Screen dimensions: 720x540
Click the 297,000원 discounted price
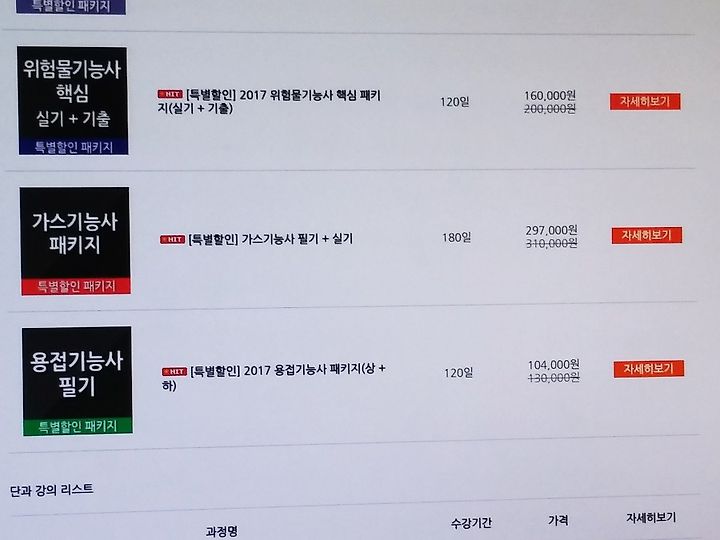tap(551, 230)
